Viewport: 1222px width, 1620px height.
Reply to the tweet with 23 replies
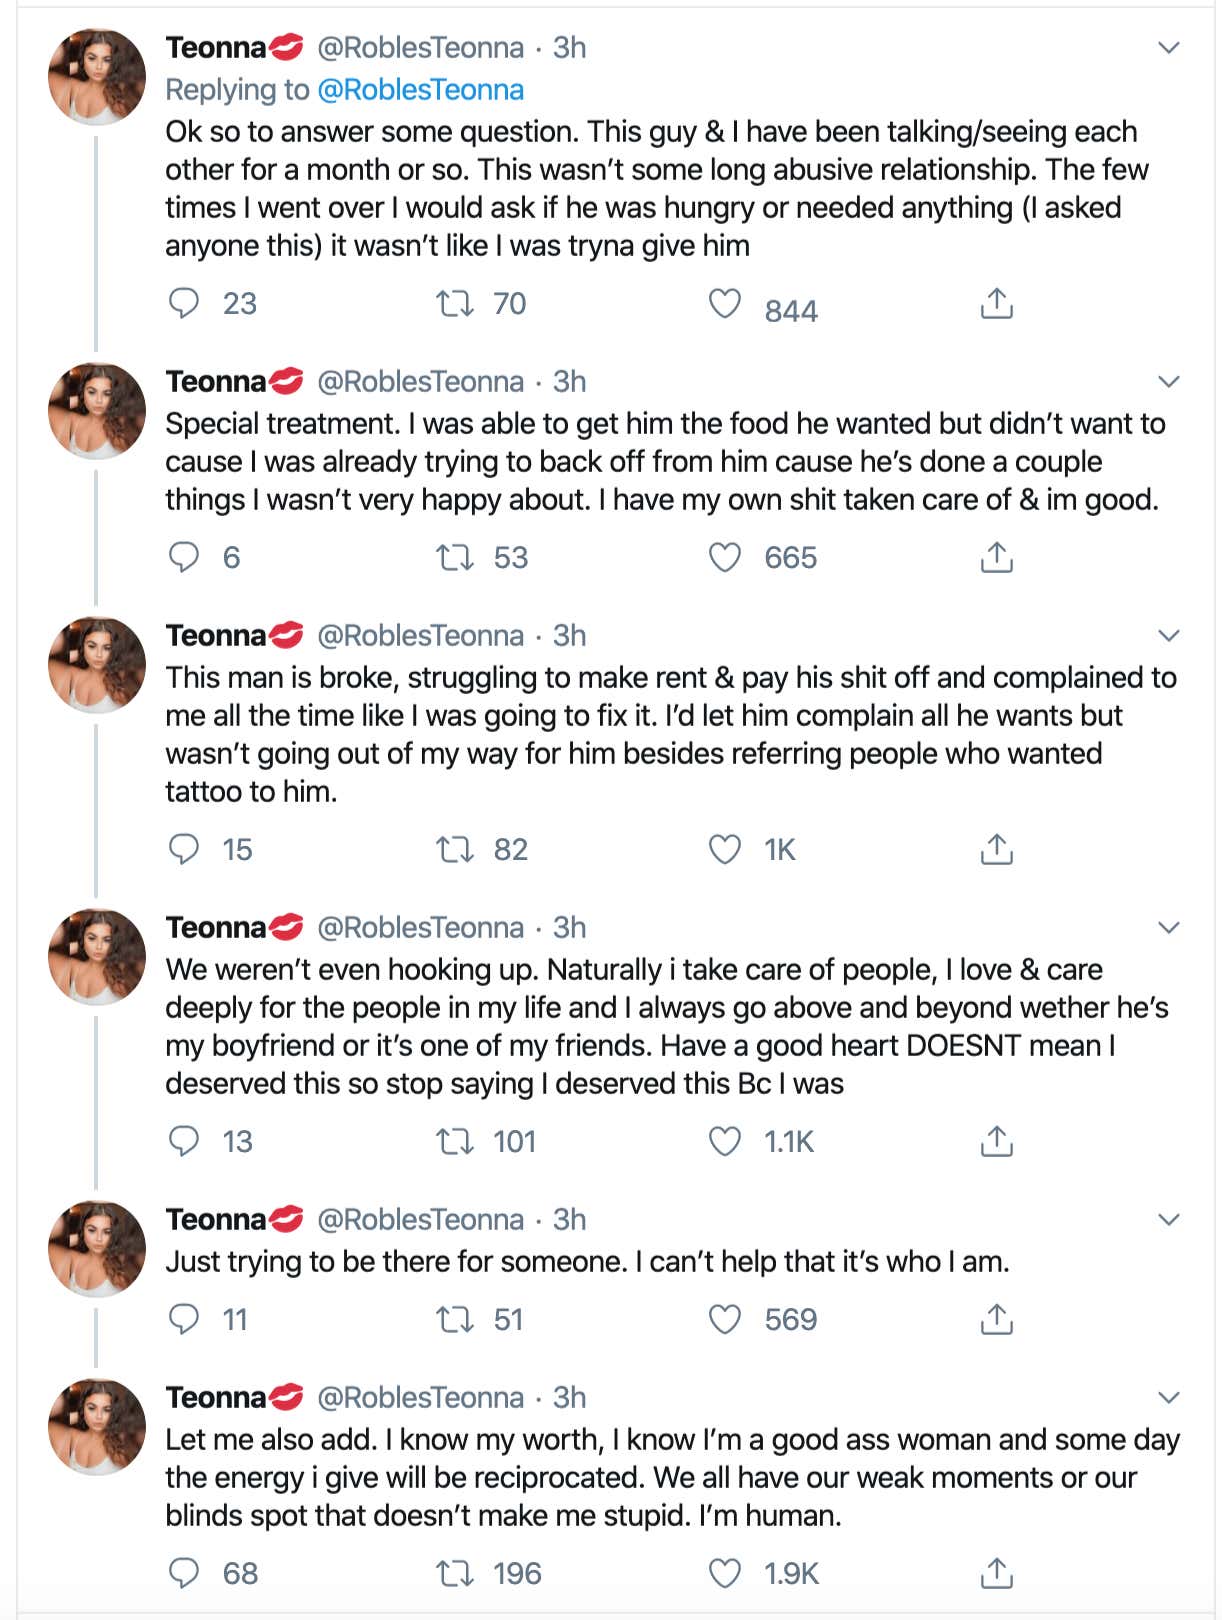[184, 303]
